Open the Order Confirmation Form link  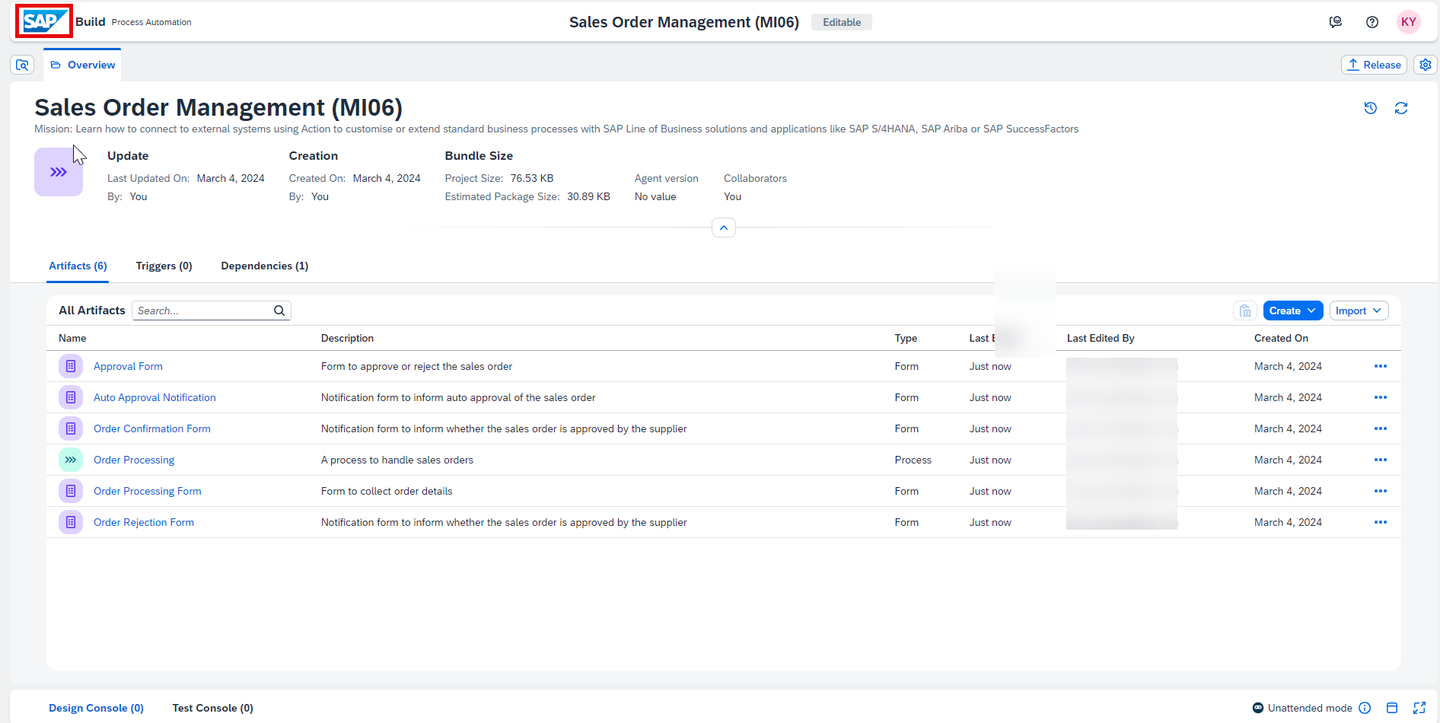coord(152,429)
